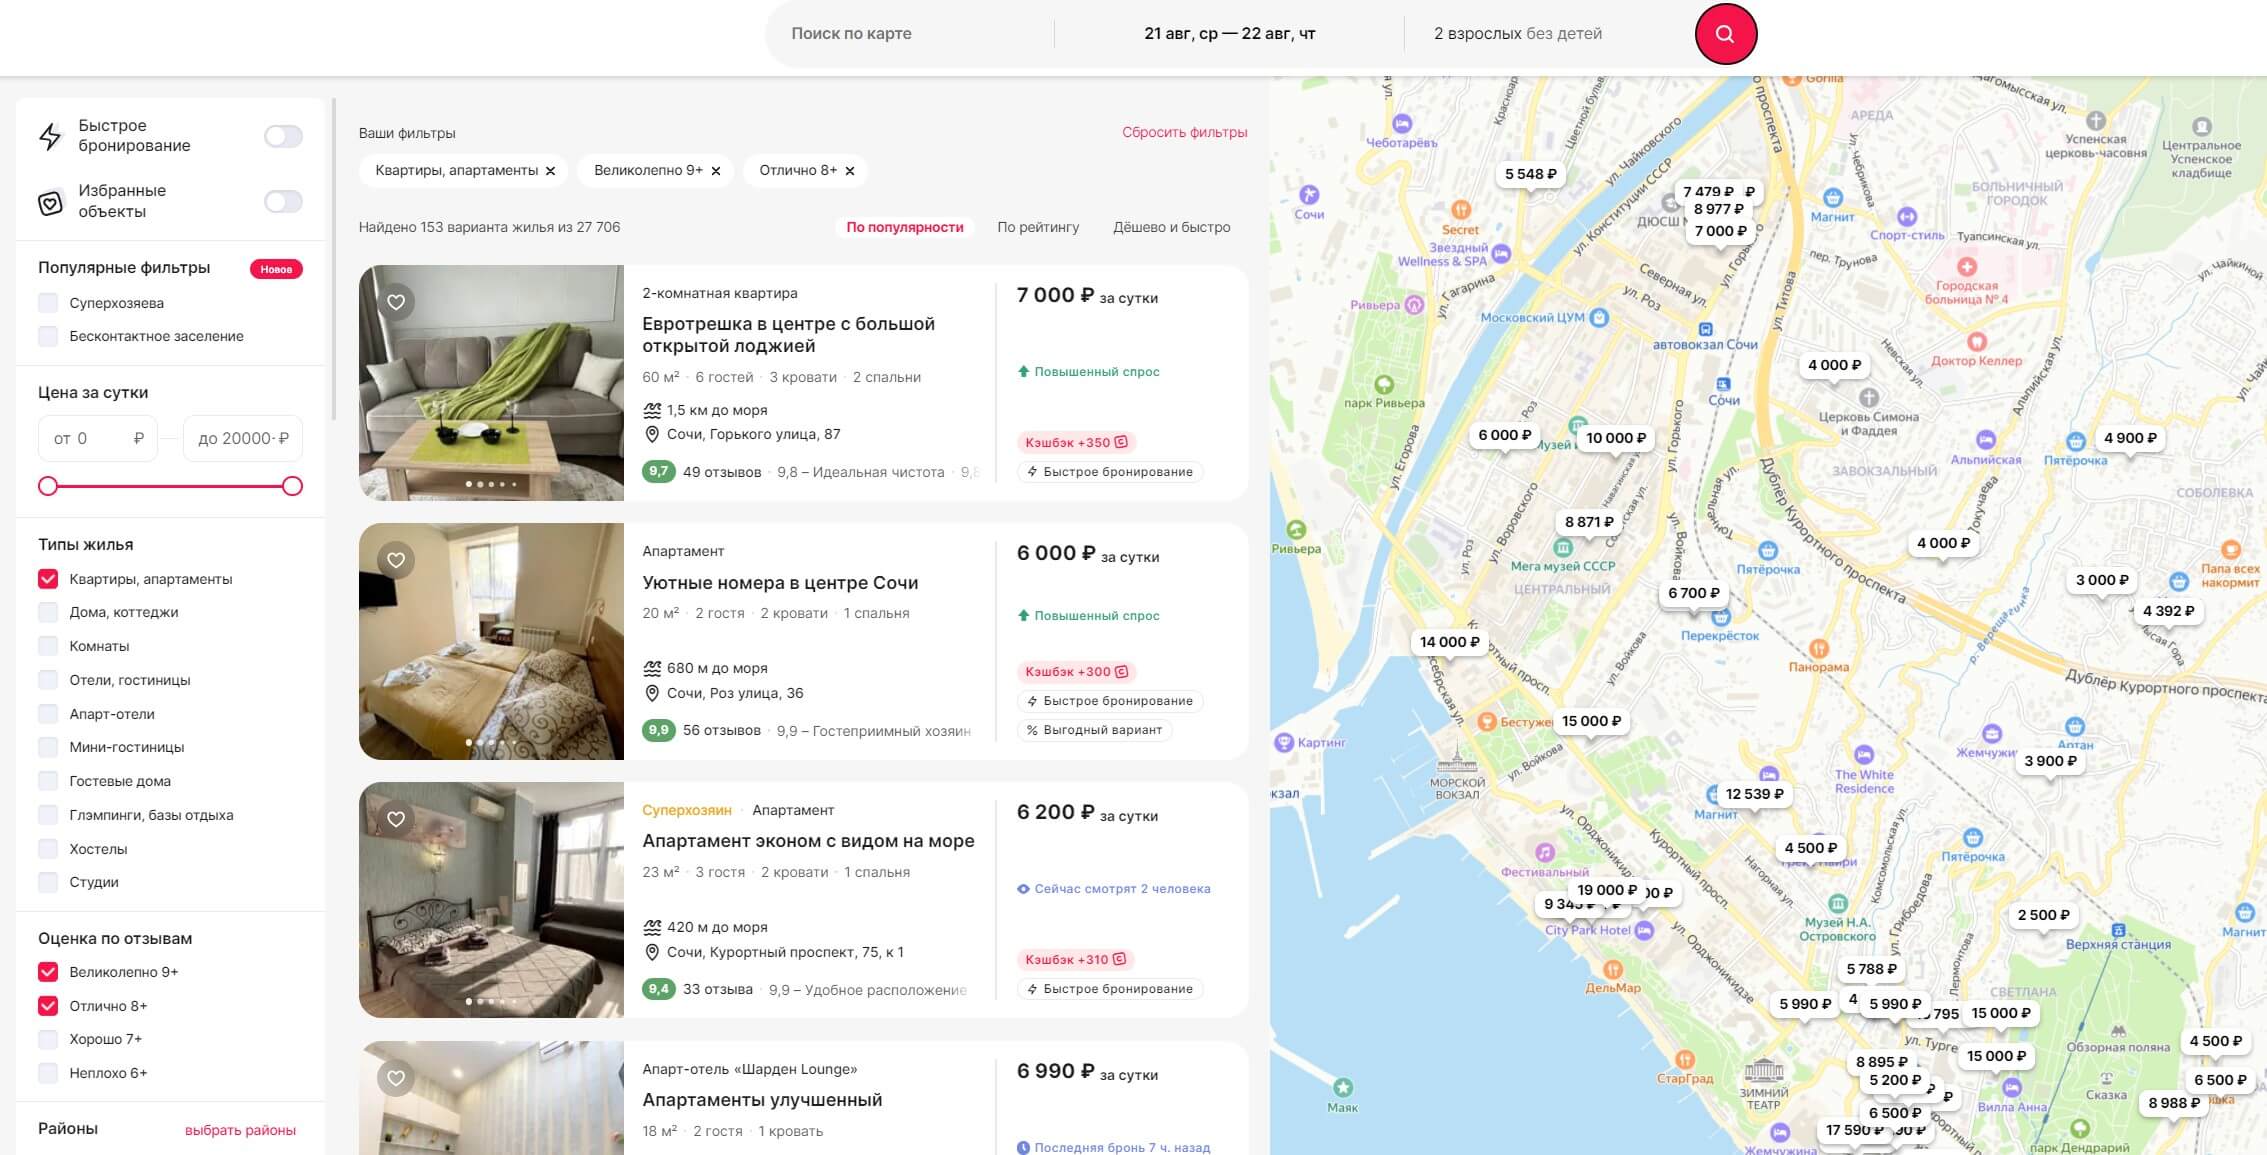Open map price marker 4 900 ₽
2267x1155 pixels.
coord(2130,438)
